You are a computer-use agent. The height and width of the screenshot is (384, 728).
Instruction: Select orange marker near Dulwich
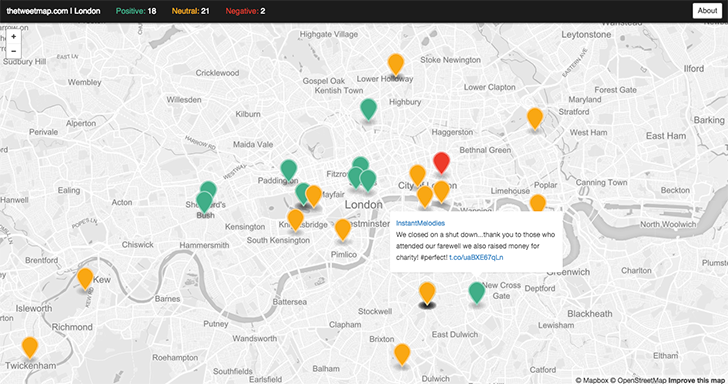[402, 355]
